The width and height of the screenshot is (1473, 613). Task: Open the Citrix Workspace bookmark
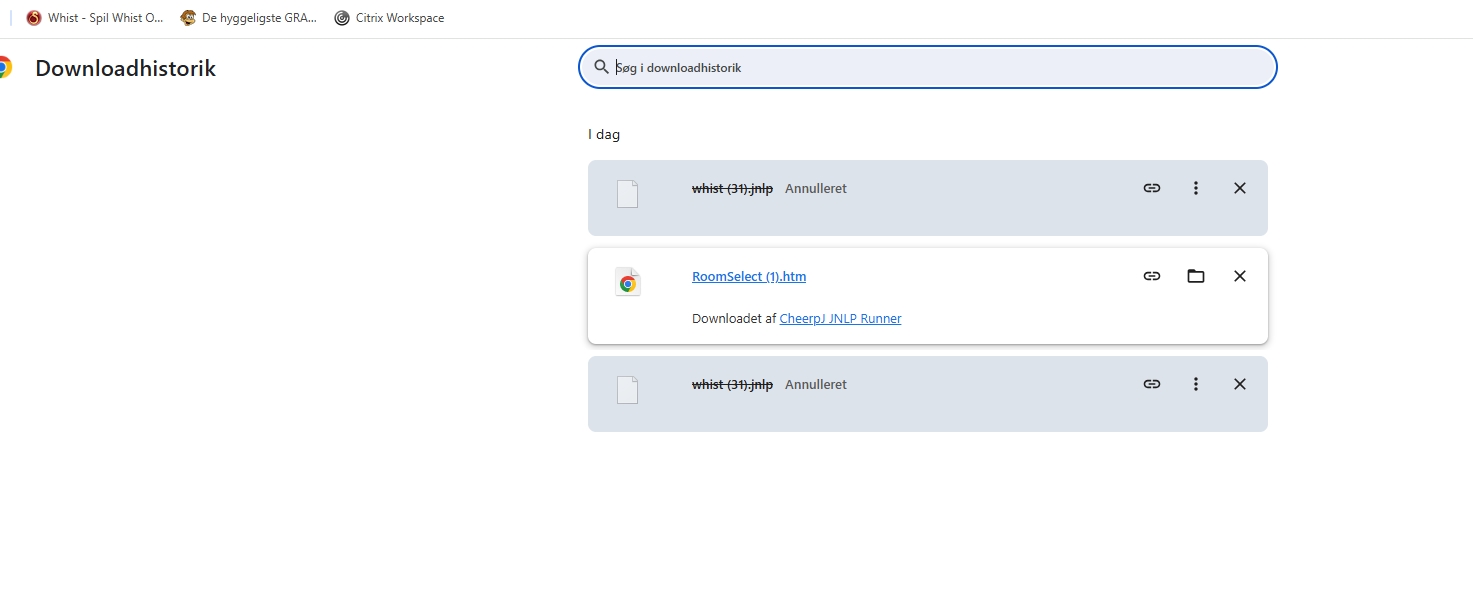(389, 18)
